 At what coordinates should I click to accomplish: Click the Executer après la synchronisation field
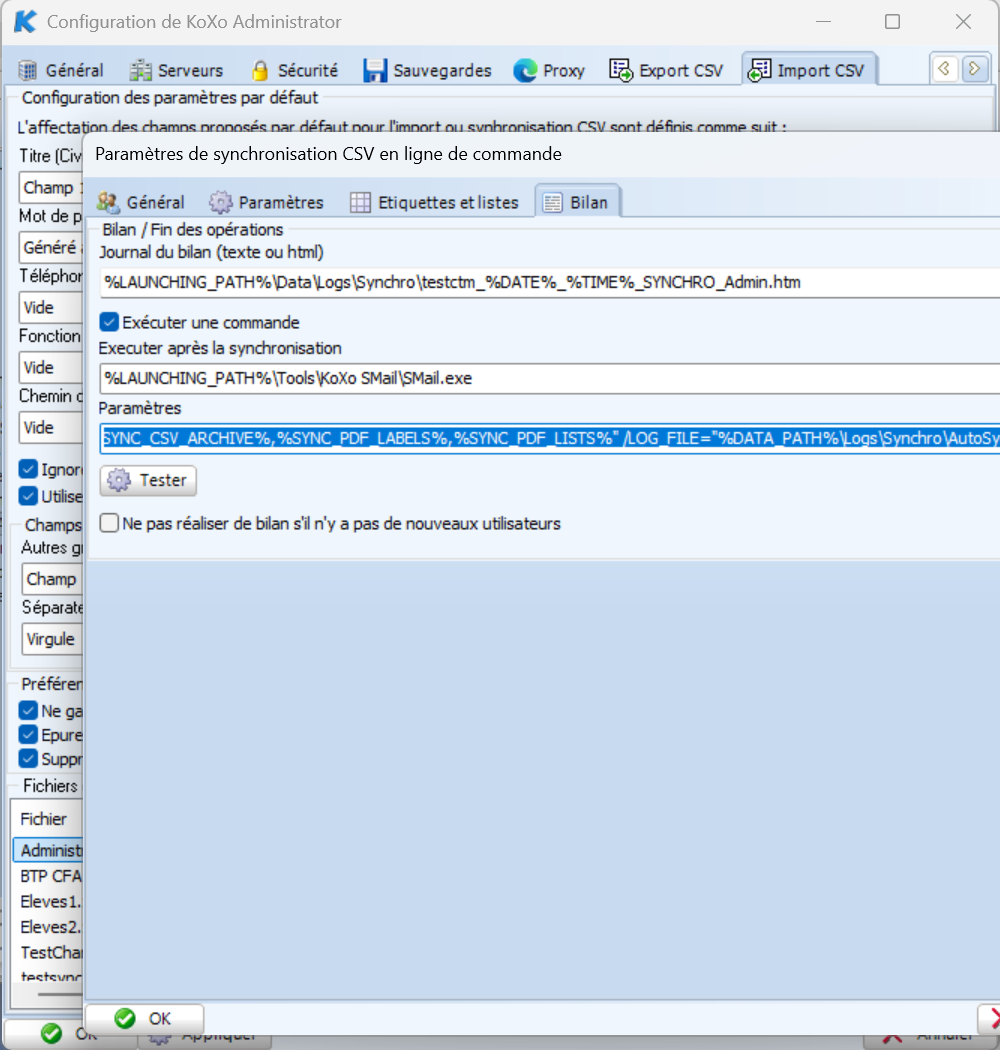(549, 378)
